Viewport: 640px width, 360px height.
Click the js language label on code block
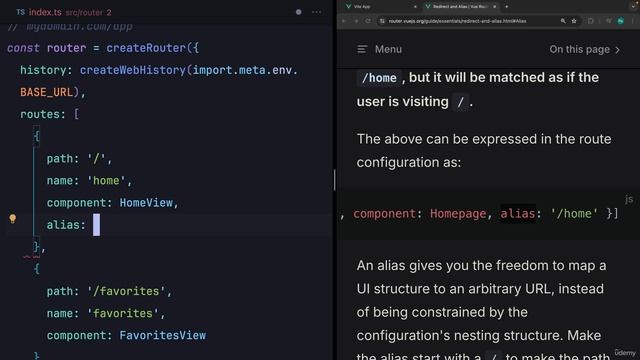629,199
